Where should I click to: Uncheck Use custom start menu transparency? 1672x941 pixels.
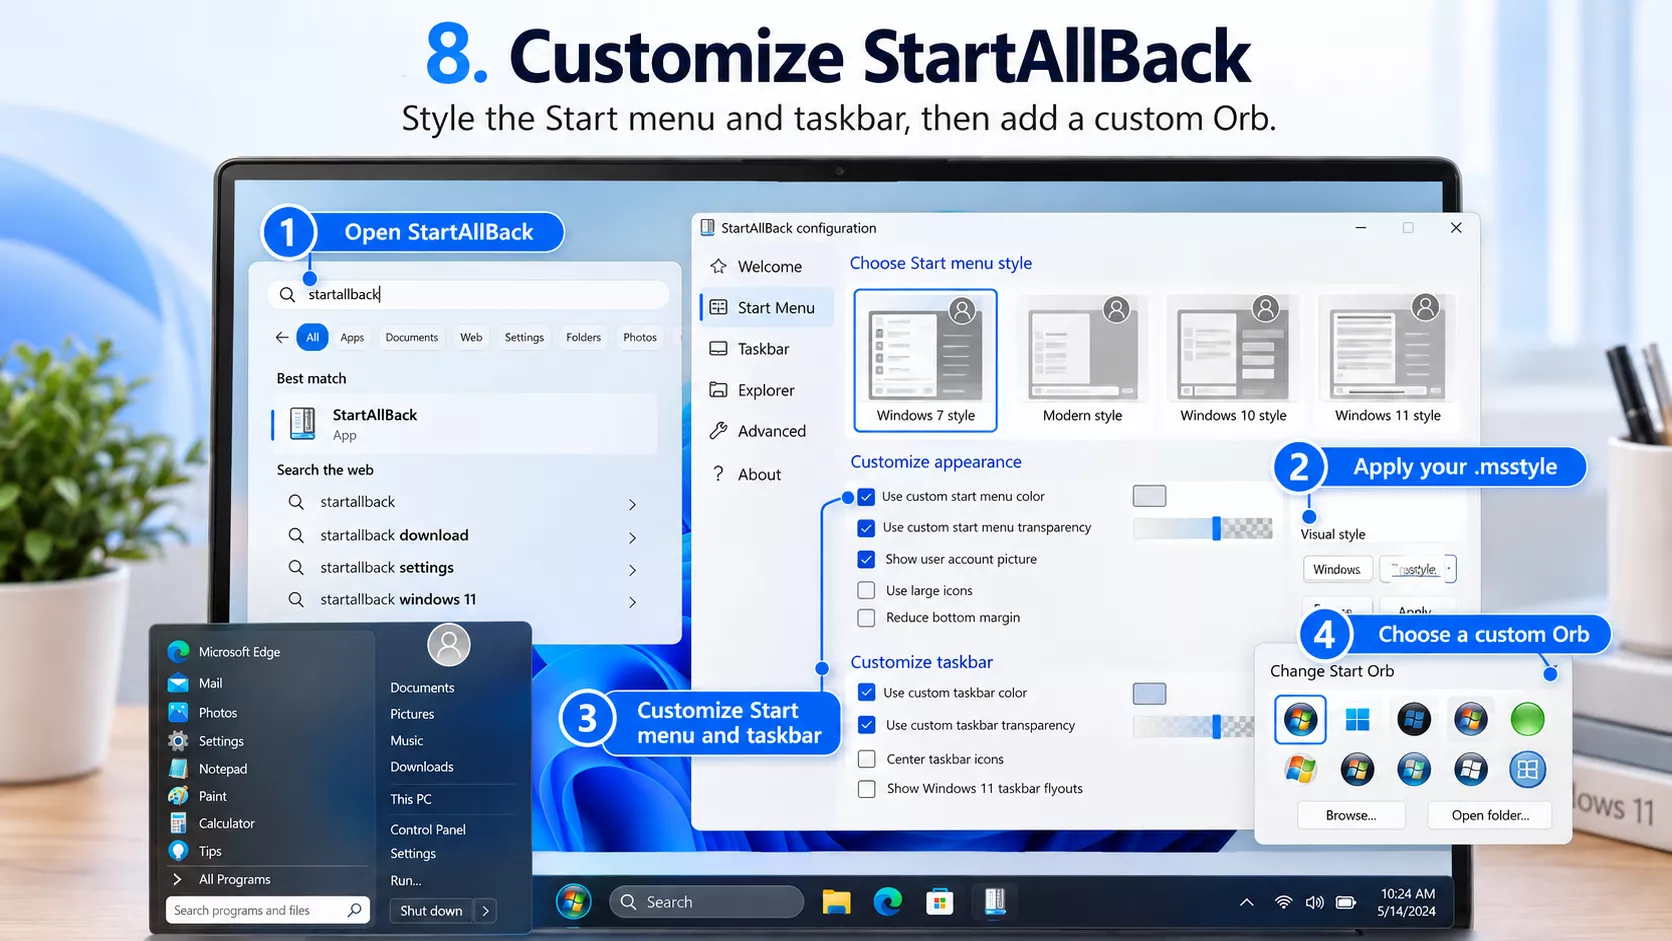867,528
